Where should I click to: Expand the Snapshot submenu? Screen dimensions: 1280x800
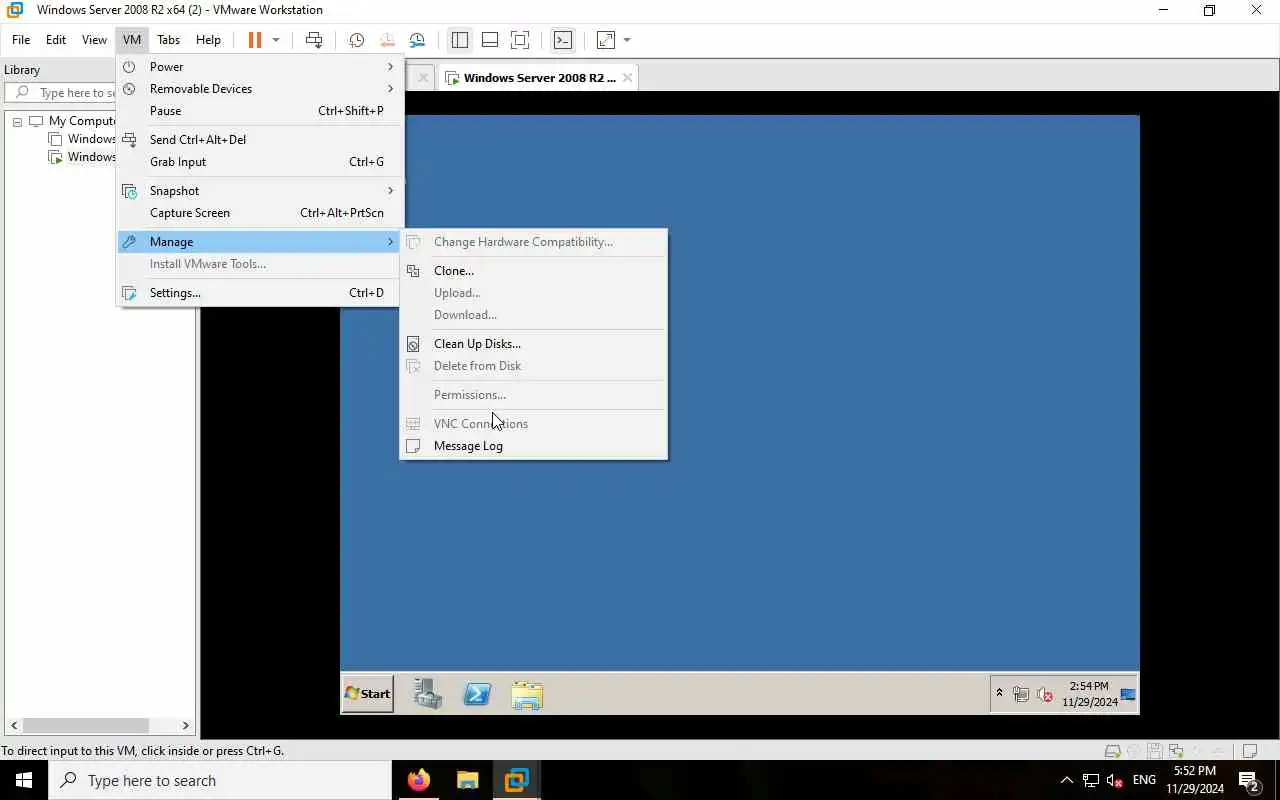(x=259, y=191)
